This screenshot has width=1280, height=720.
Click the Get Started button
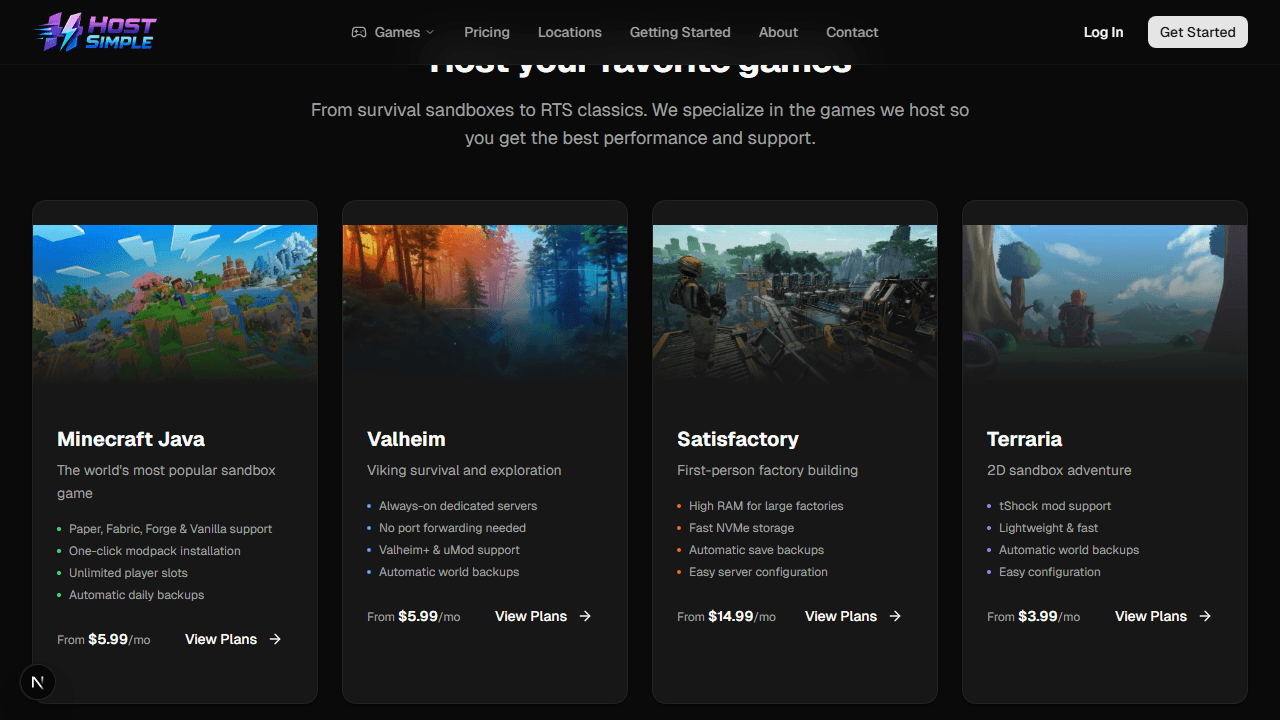(x=1197, y=31)
